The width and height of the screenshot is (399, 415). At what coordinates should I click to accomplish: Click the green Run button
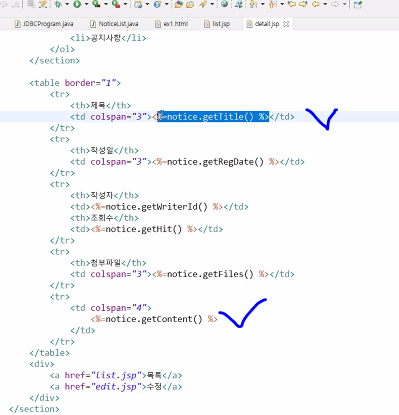point(77,4)
